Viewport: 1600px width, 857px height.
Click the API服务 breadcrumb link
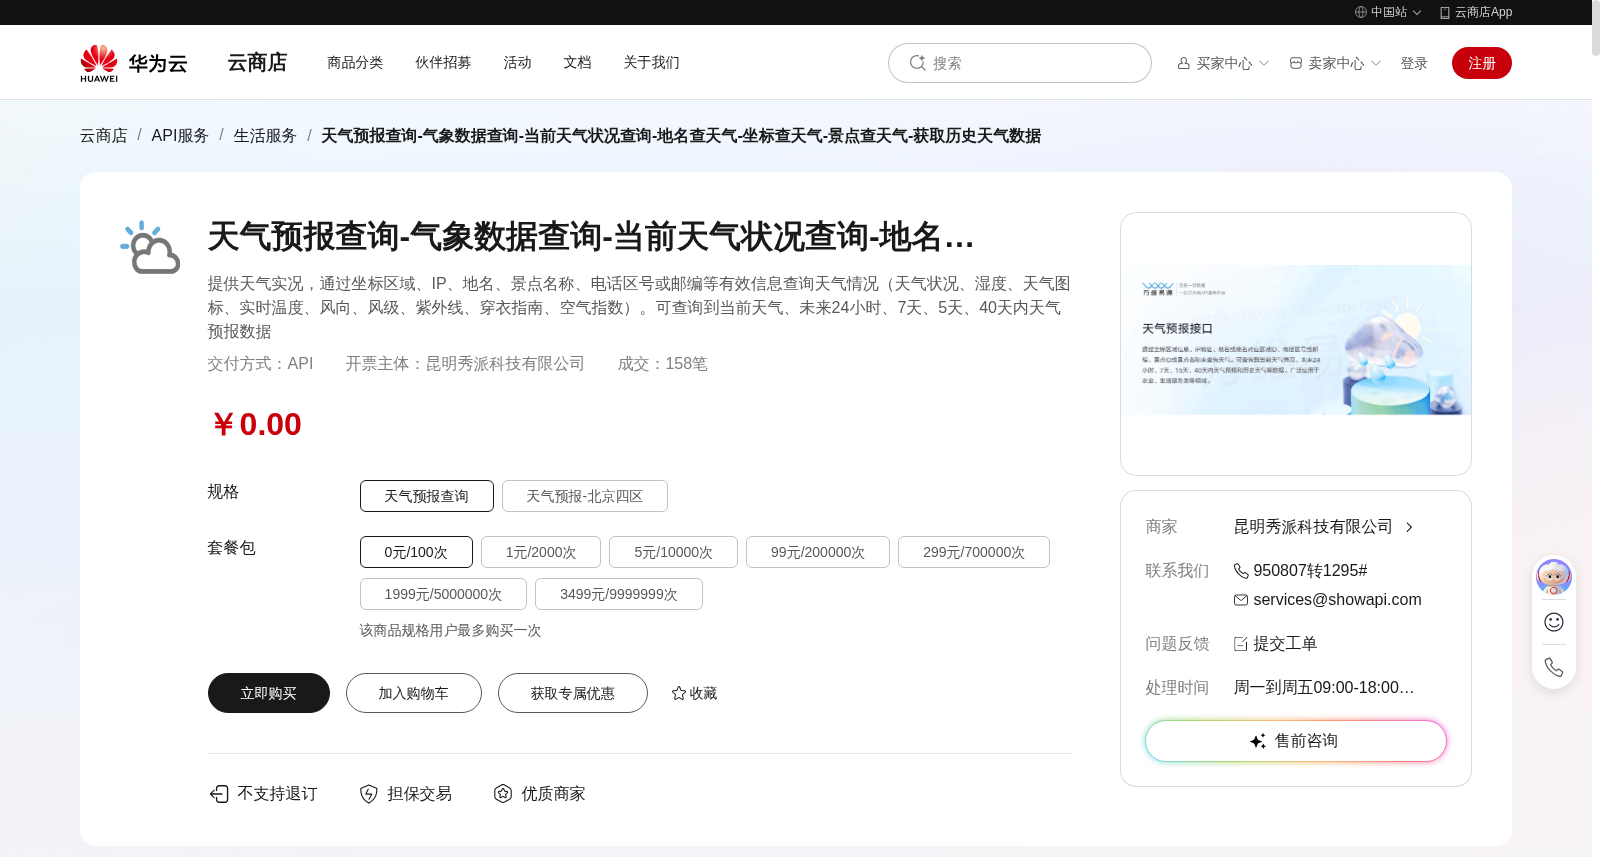point(180,135)
